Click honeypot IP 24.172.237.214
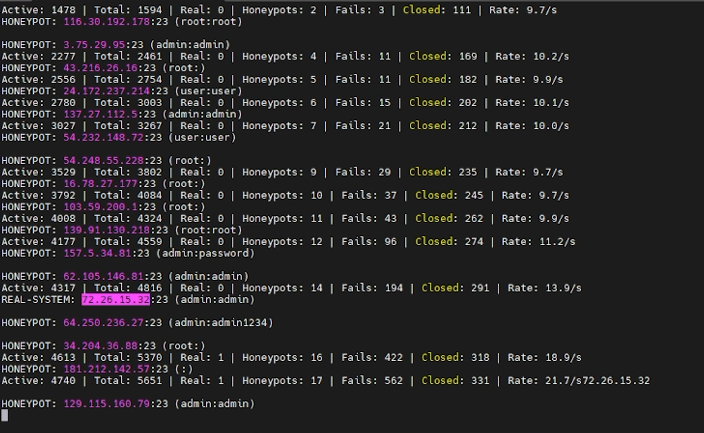Viewport: 704px width, 433px height. point(107,91)
